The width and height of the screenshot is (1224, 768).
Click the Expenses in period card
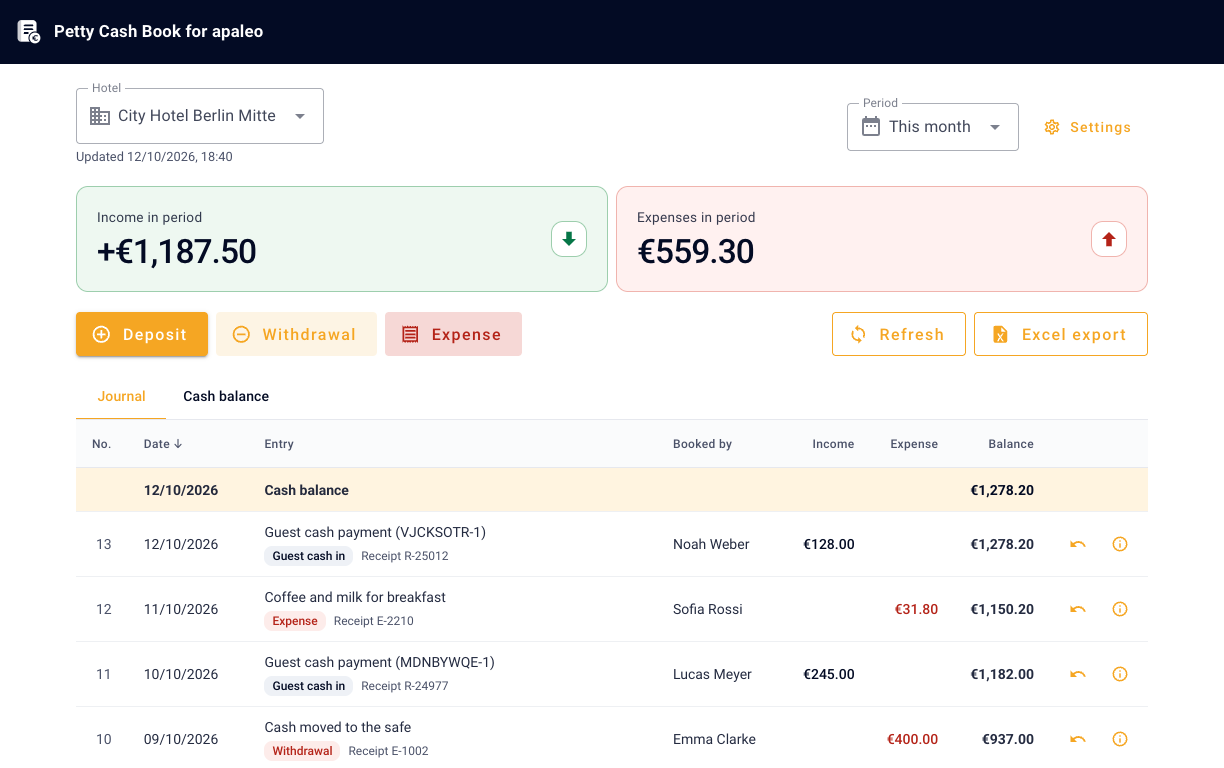(x=882, y=239)
